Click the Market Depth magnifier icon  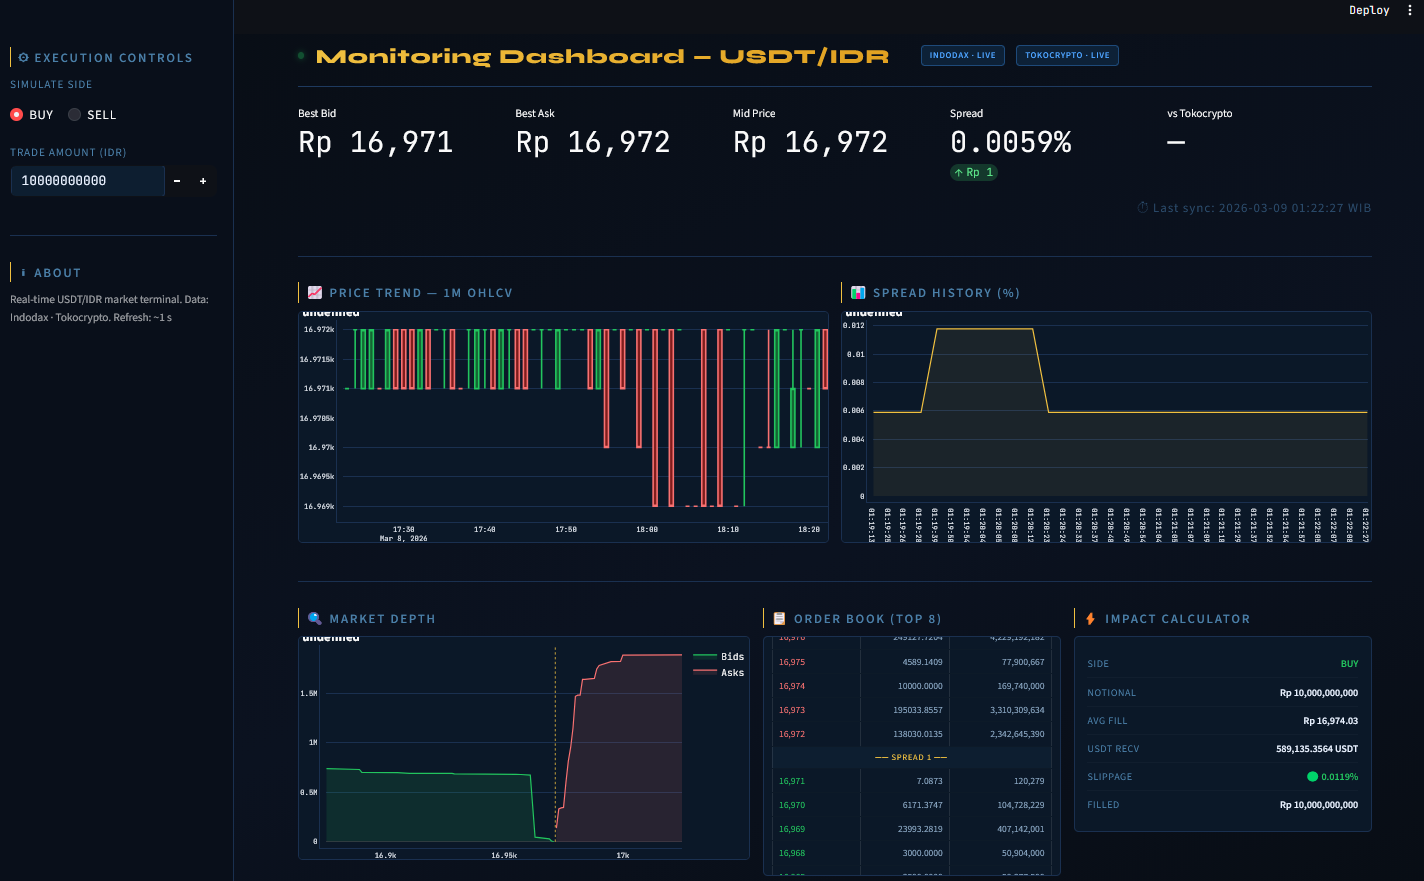point(315,619)
